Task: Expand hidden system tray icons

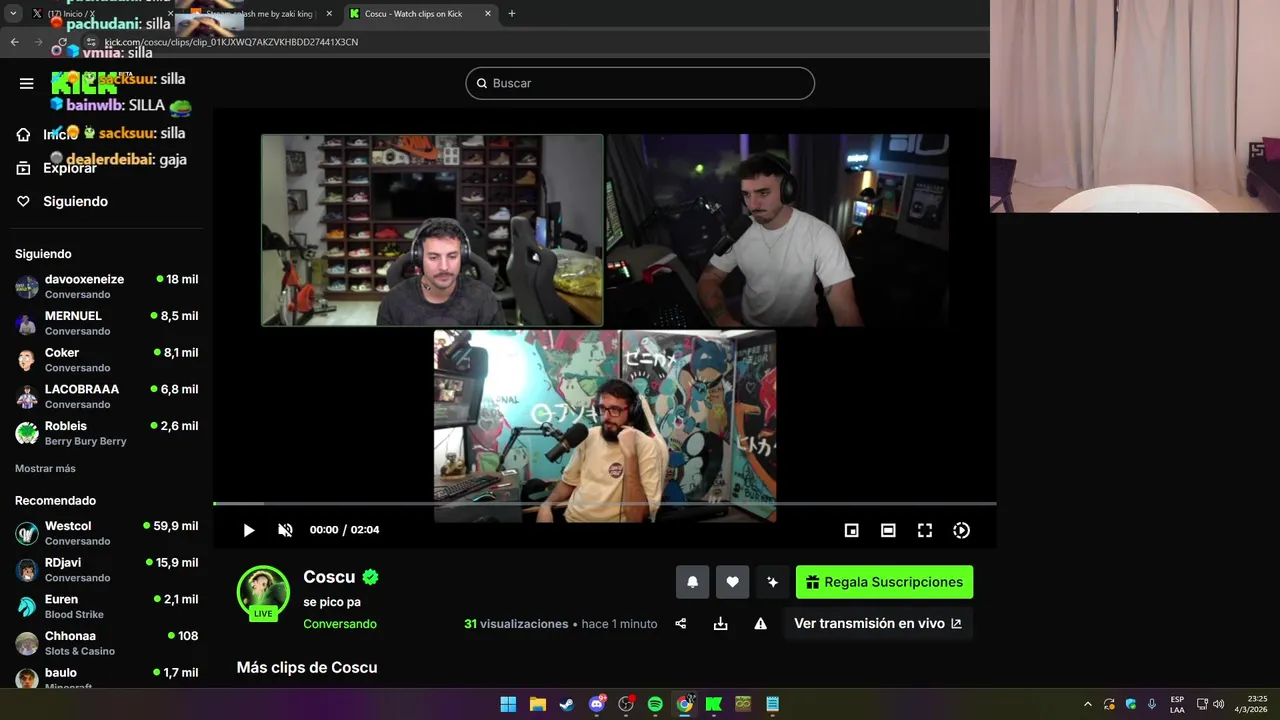Action: click(x=1088, y=704)
